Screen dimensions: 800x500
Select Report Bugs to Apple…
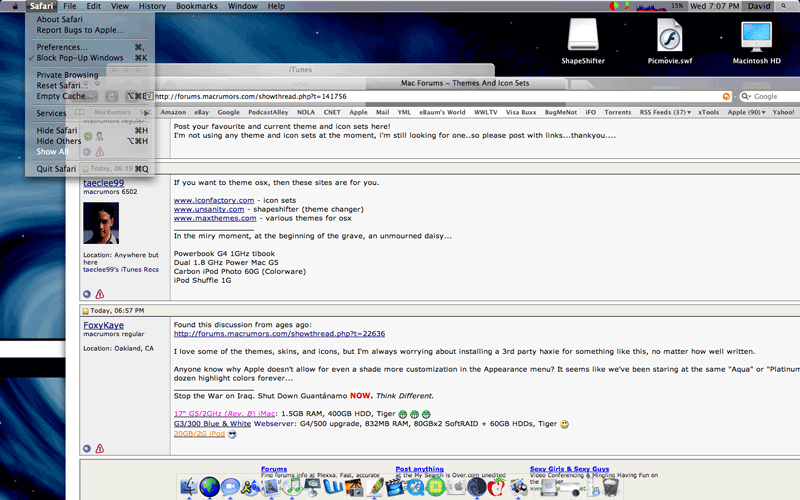90,30
